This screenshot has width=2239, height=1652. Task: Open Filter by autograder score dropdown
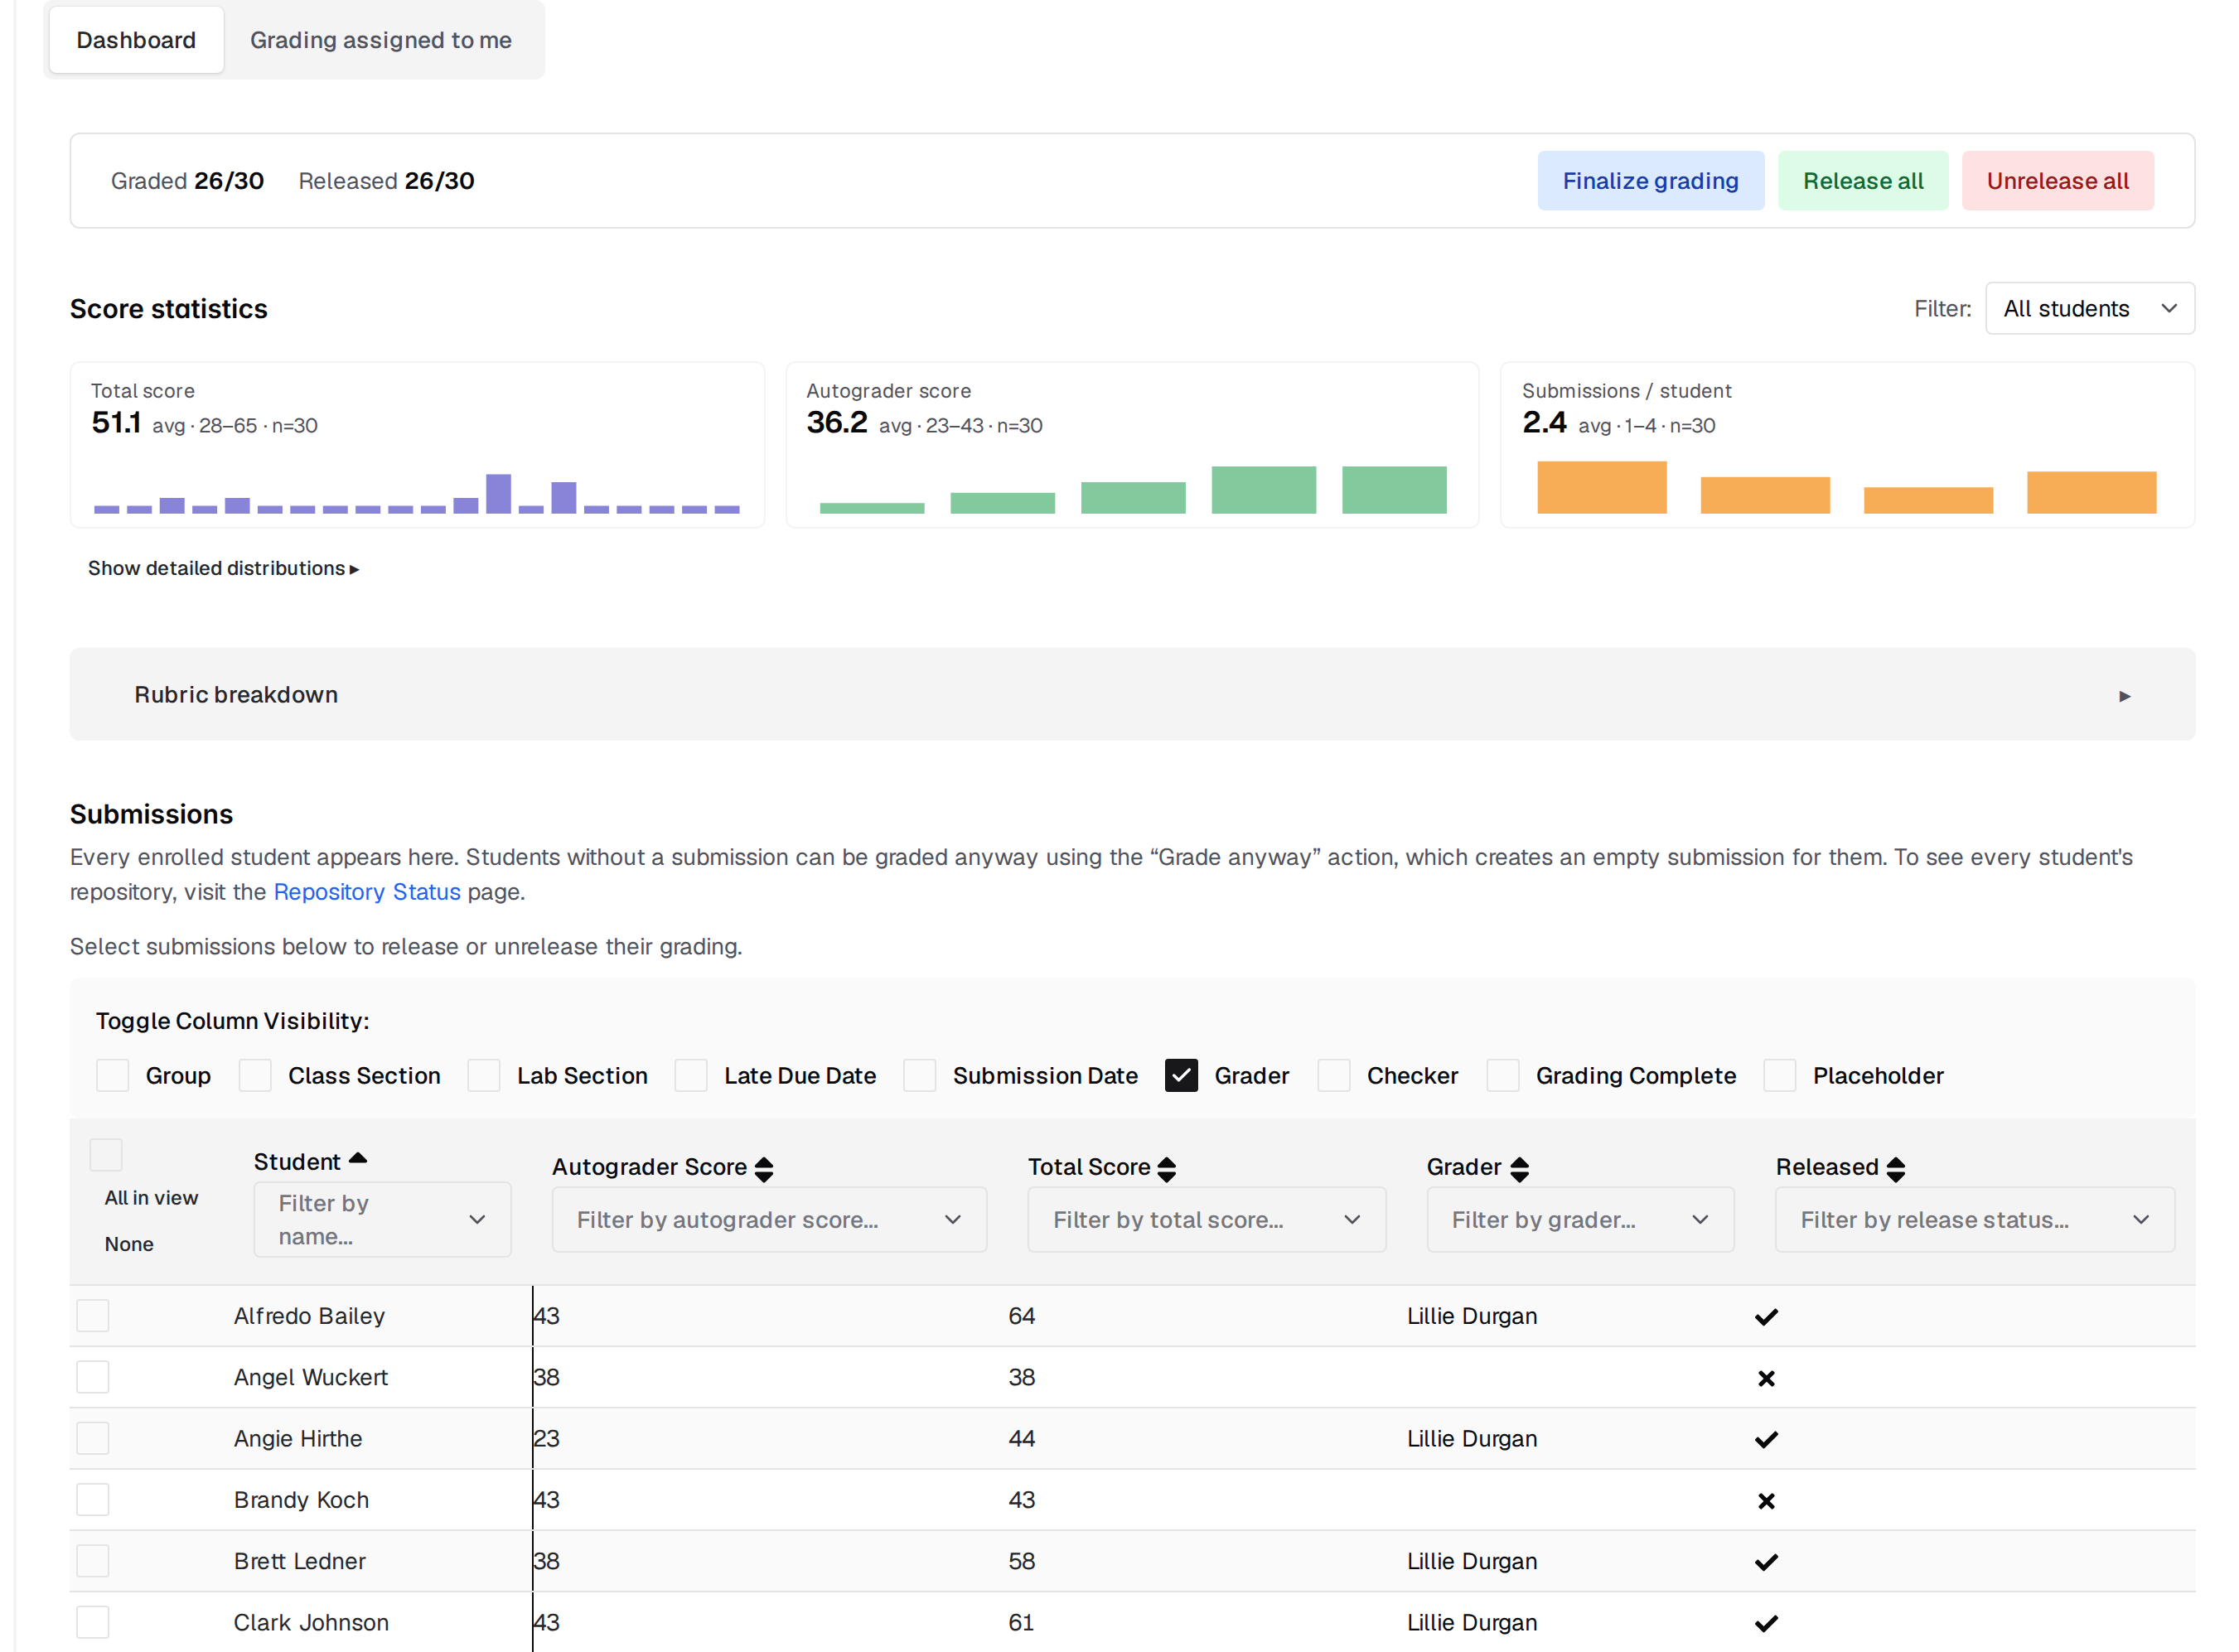(x=769, y=1220)
